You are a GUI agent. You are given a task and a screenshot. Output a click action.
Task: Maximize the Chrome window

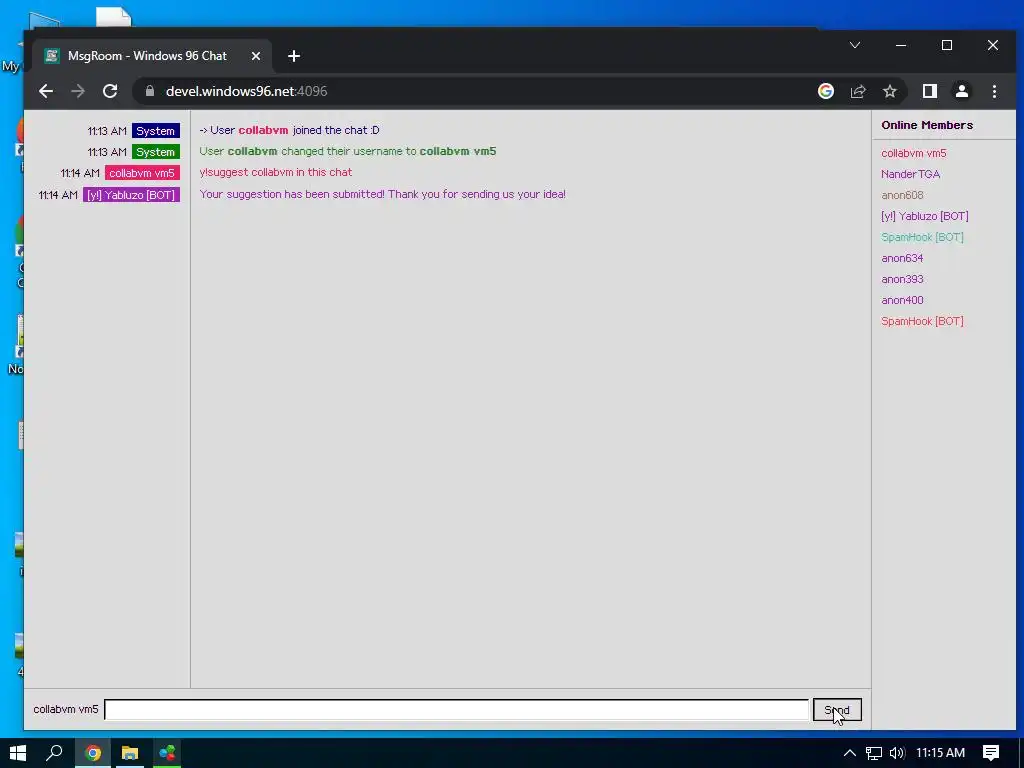point(947,45)
